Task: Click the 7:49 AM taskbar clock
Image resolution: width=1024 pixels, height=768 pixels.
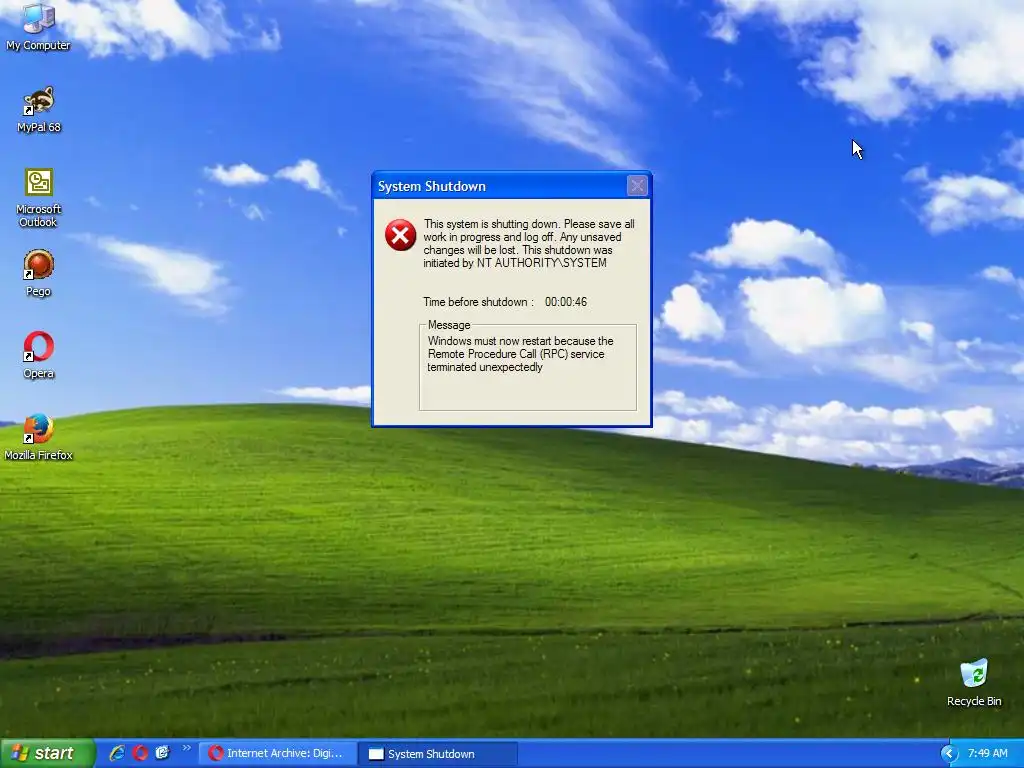Action: point(987,753)
